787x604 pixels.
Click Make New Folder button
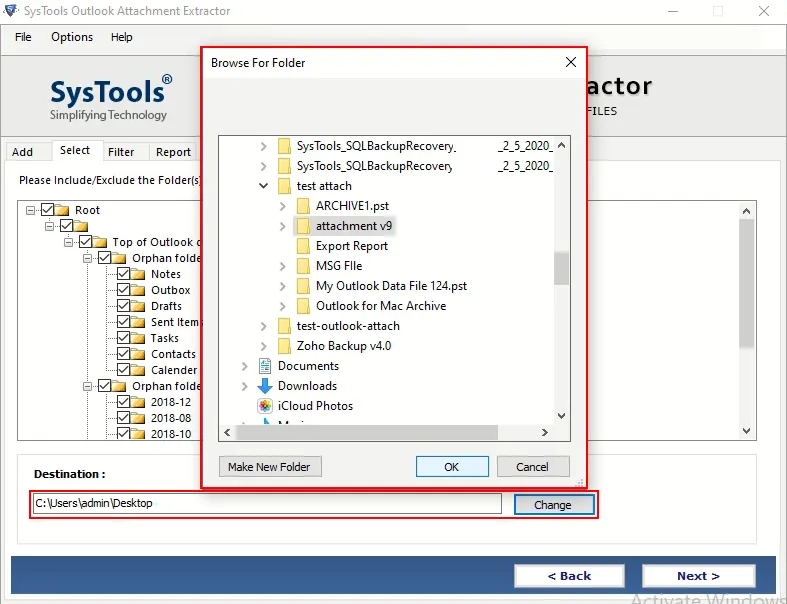(270, 466)
